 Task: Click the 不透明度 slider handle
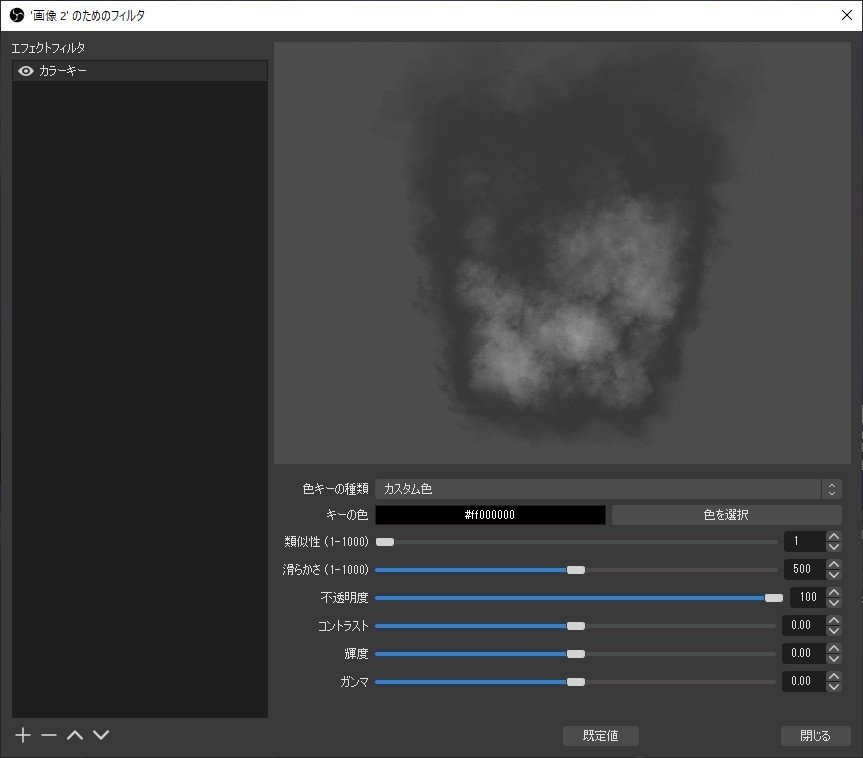[x=774, y=598]
